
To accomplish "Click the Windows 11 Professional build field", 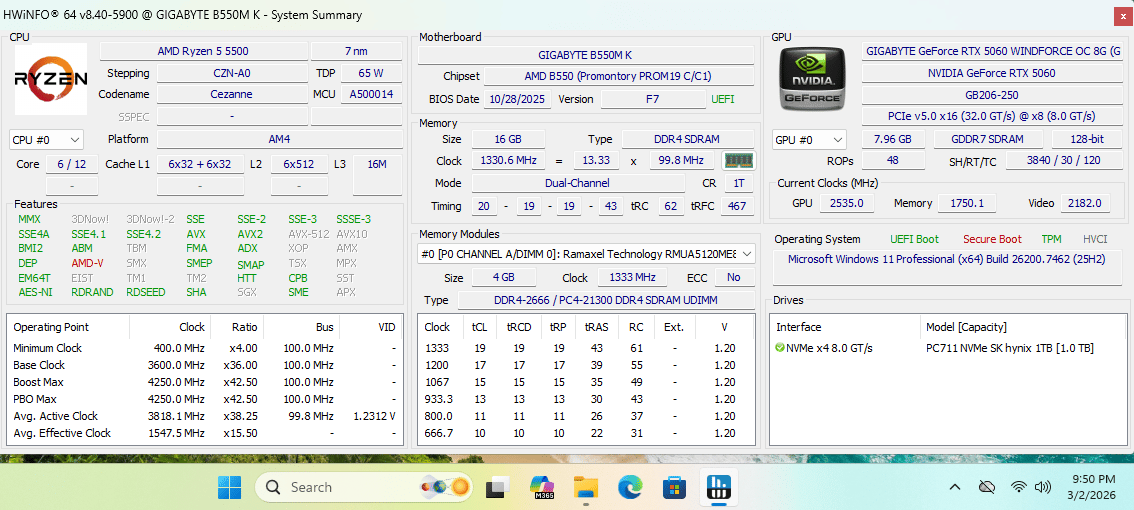I will [x=948, y=267].
